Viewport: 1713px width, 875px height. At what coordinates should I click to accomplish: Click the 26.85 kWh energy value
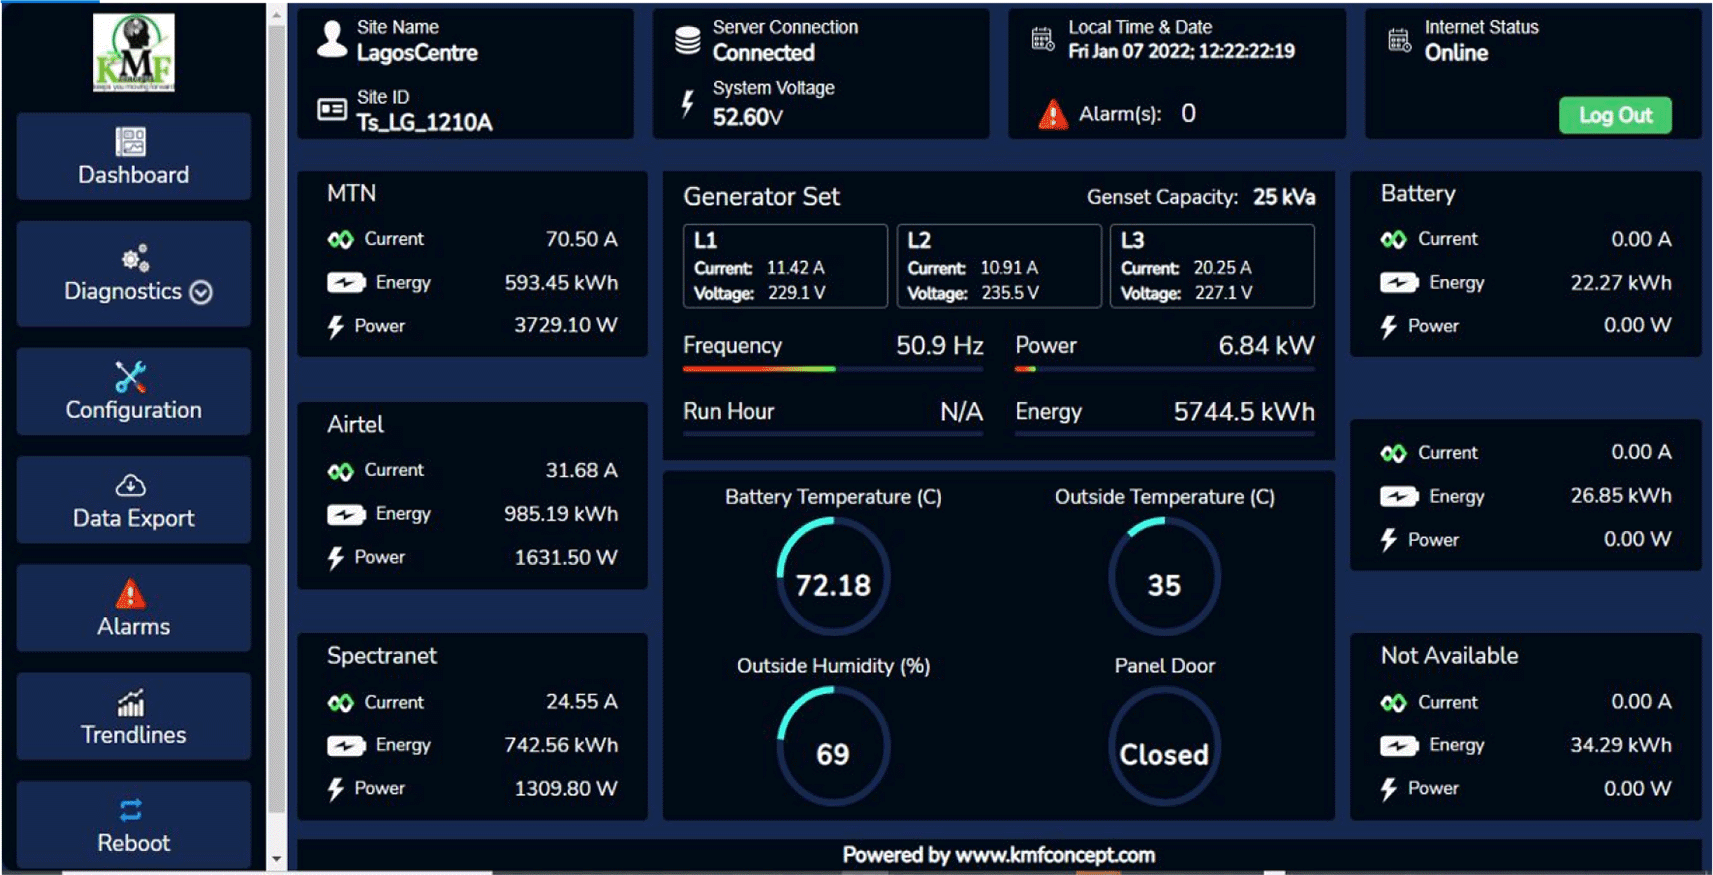pyautogui.click(x=1621, y=496)
